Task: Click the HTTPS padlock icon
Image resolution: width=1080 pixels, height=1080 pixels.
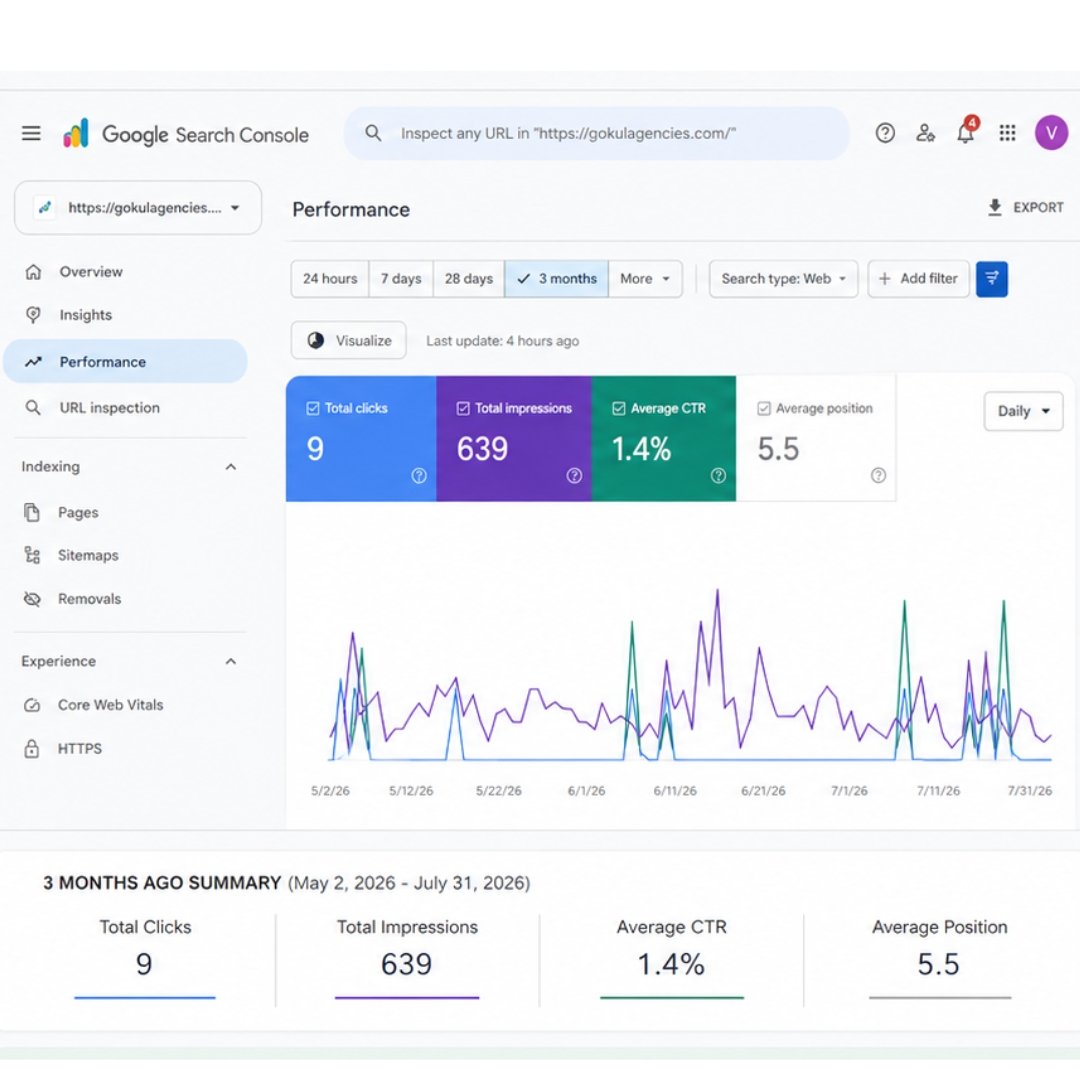Action: click(x=32, y=749)
